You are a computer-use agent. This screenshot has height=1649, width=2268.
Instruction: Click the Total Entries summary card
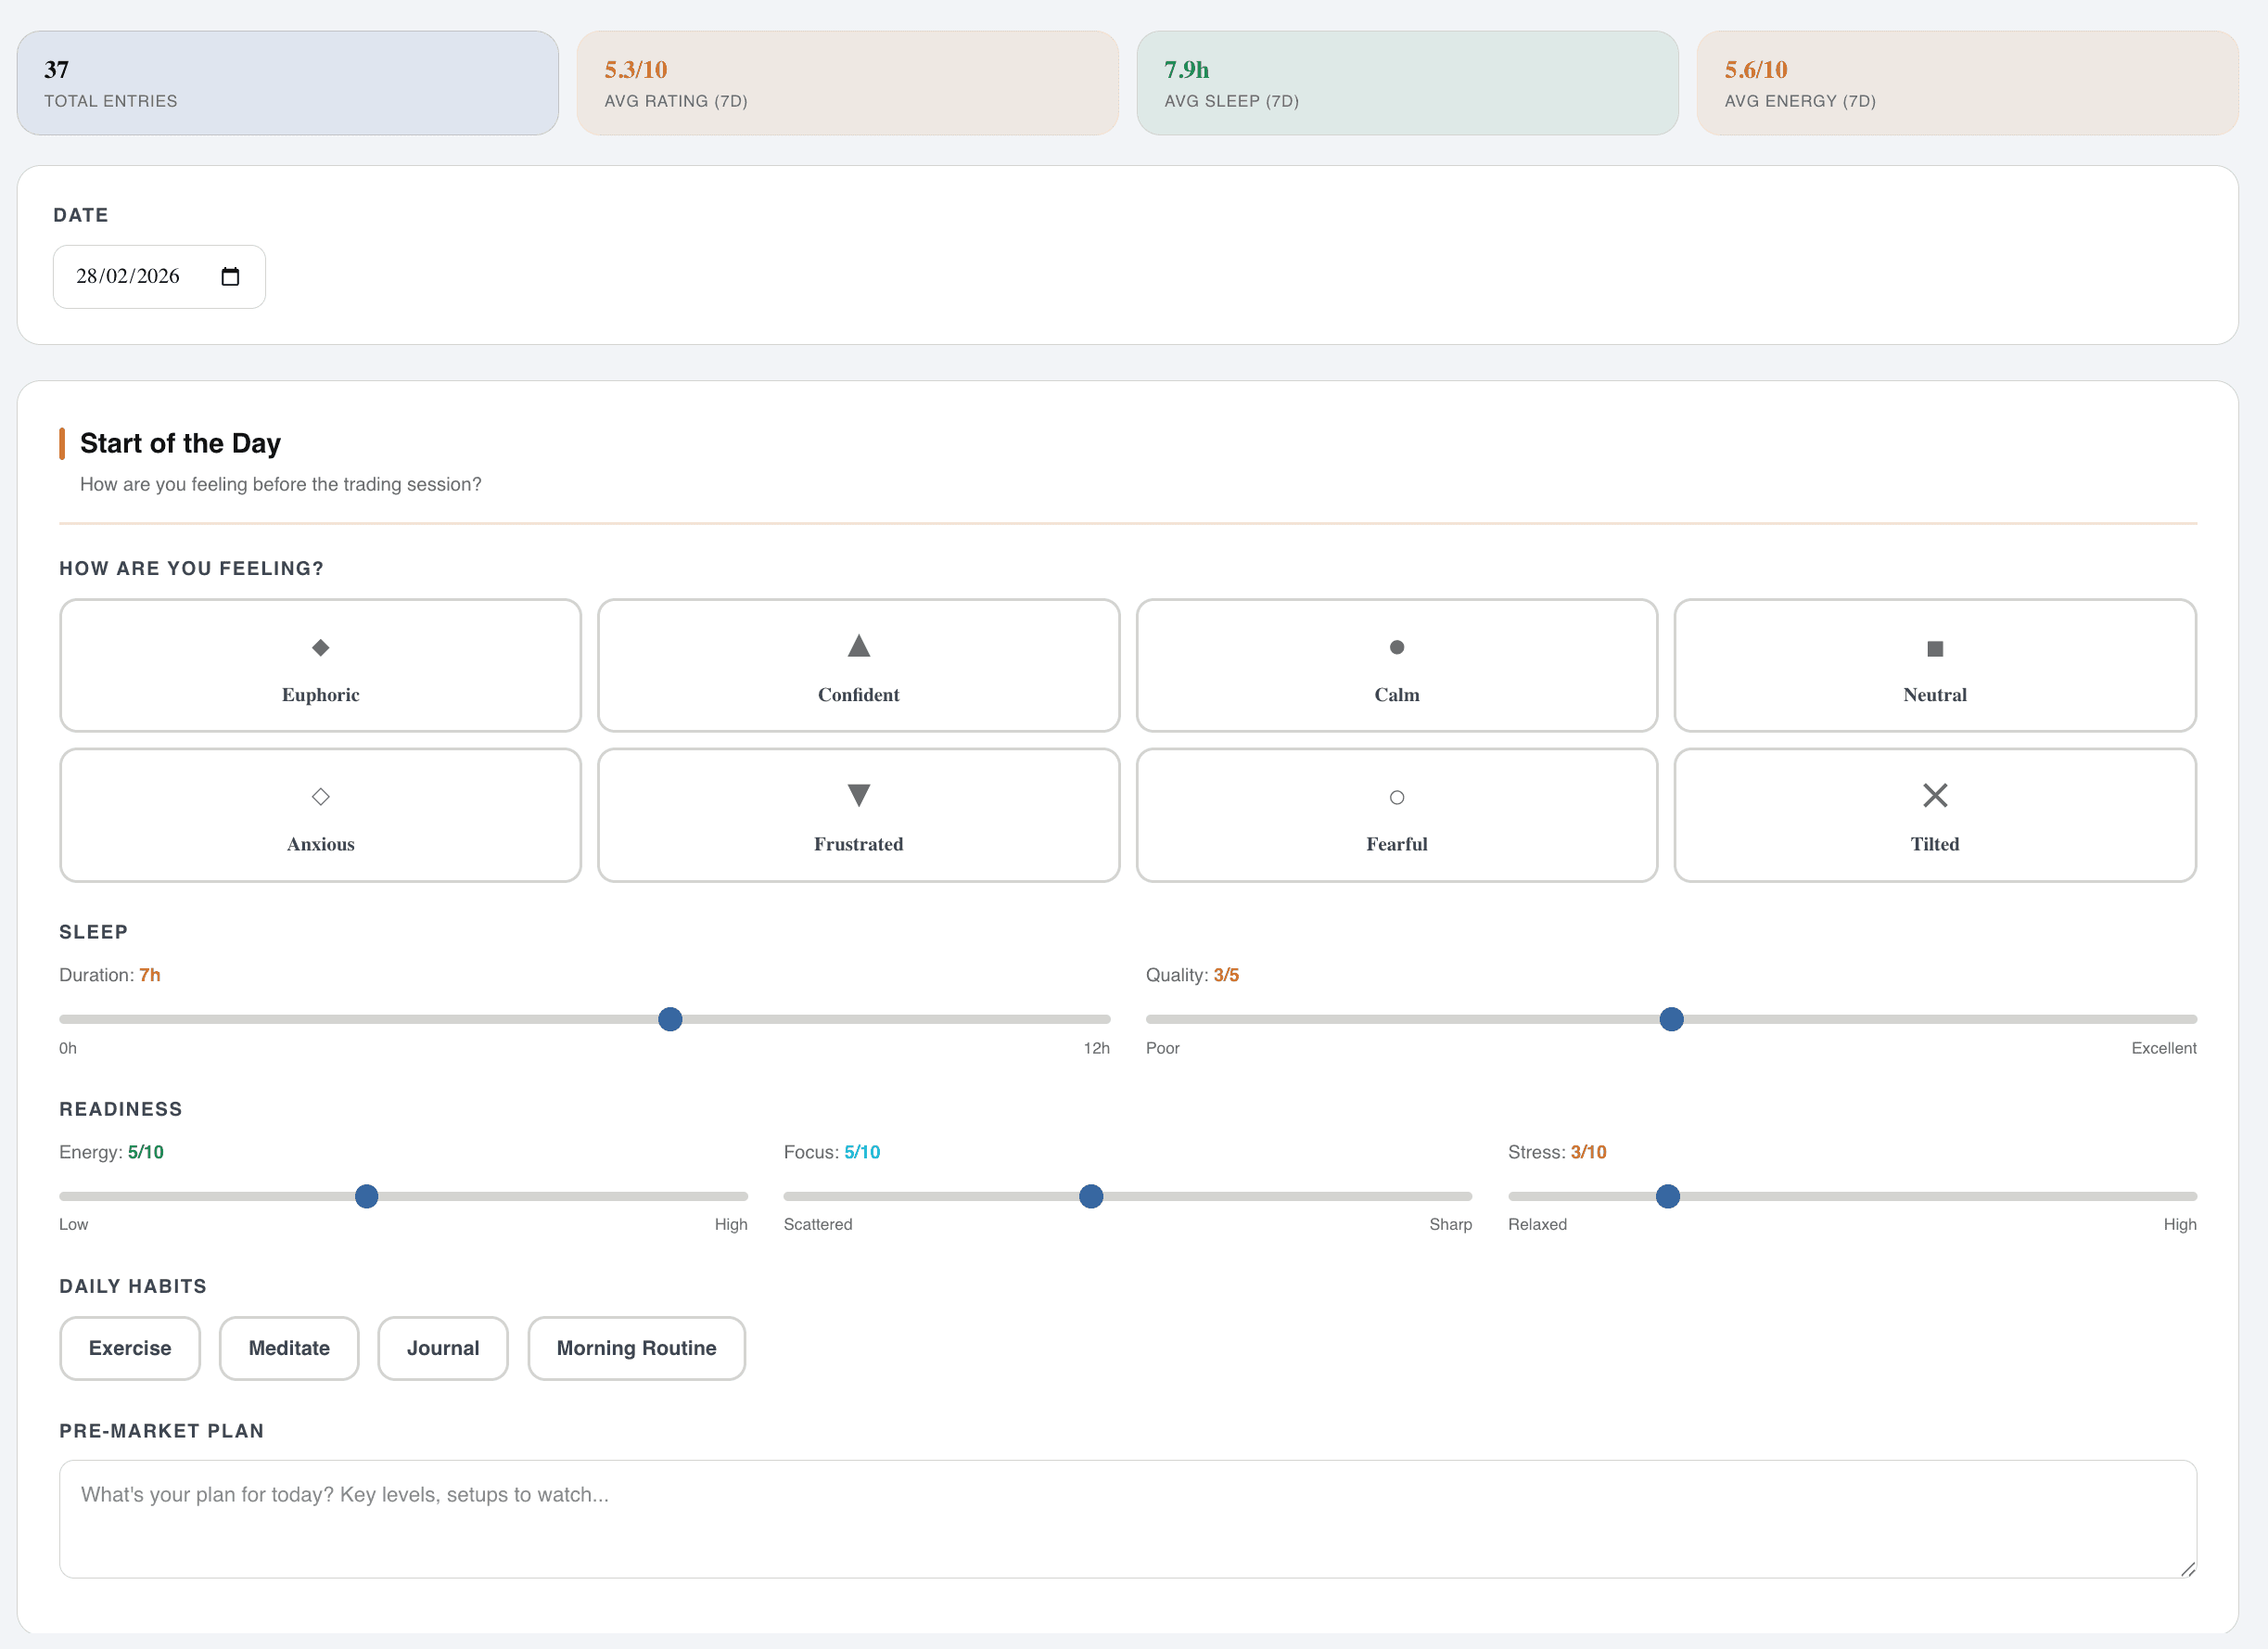287,82
